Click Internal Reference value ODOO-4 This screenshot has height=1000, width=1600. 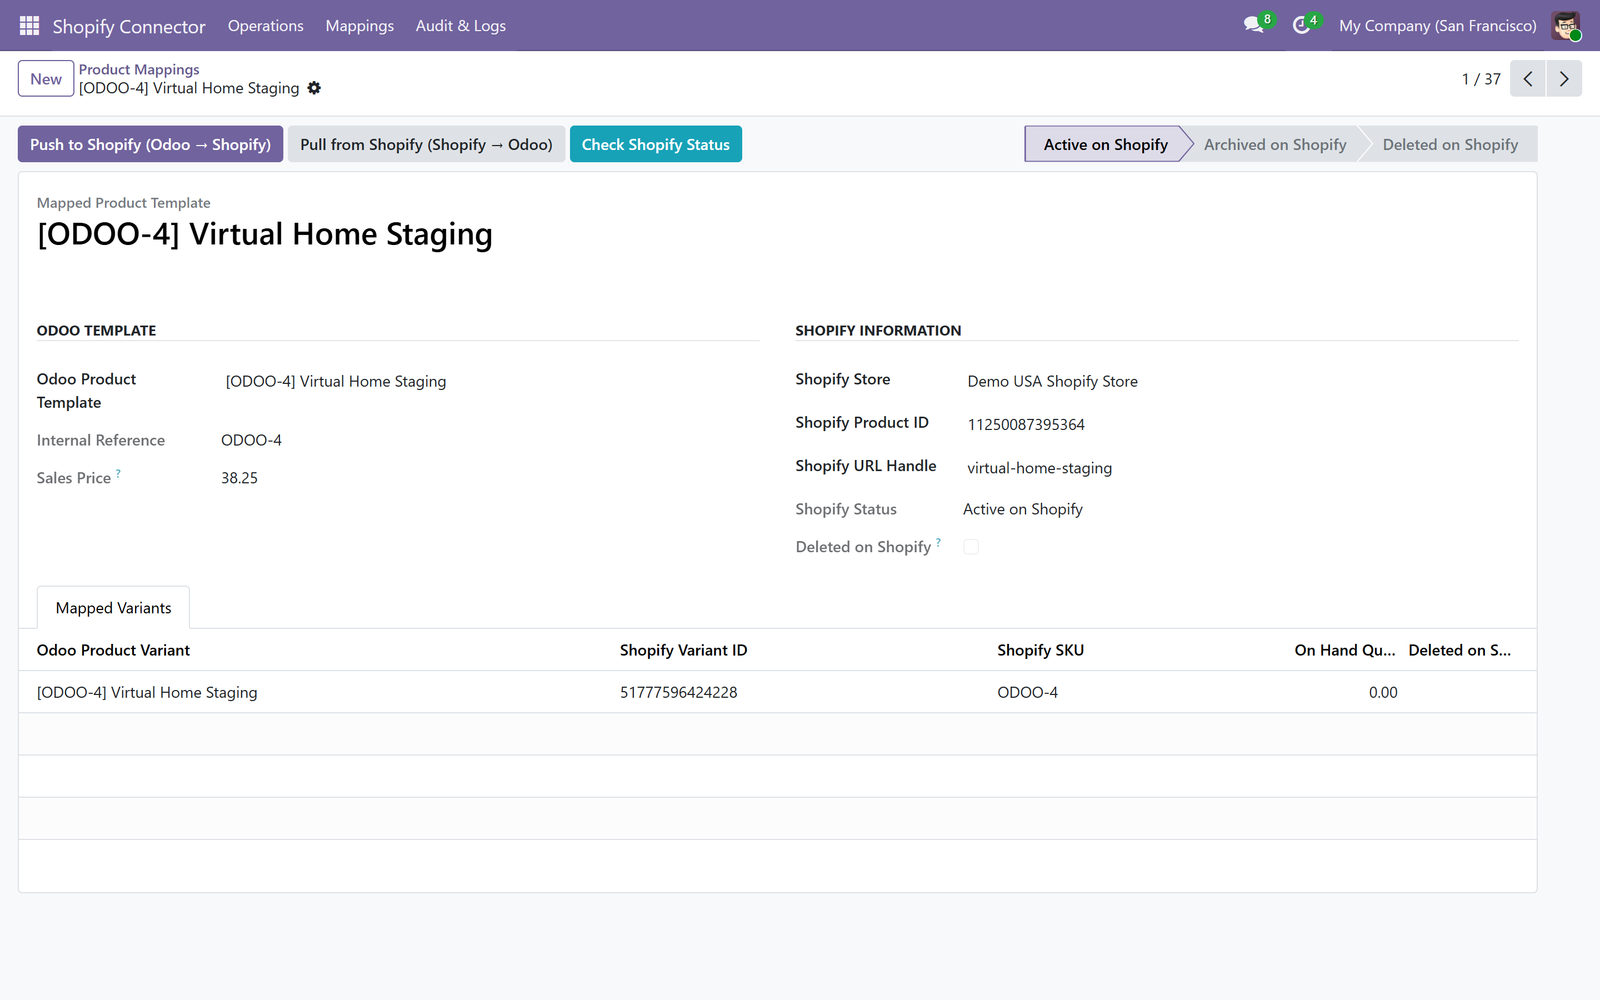click(252, 440)
